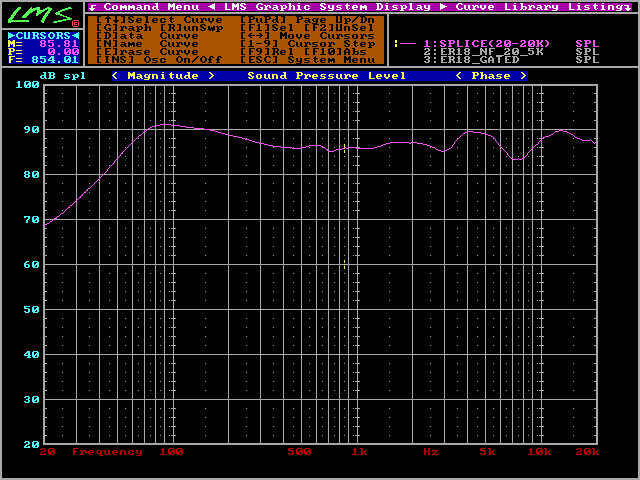Click the 90 dB axis label
Image resolution: width=640 pixels, height=480 pixels.
[x=31, y=130]
